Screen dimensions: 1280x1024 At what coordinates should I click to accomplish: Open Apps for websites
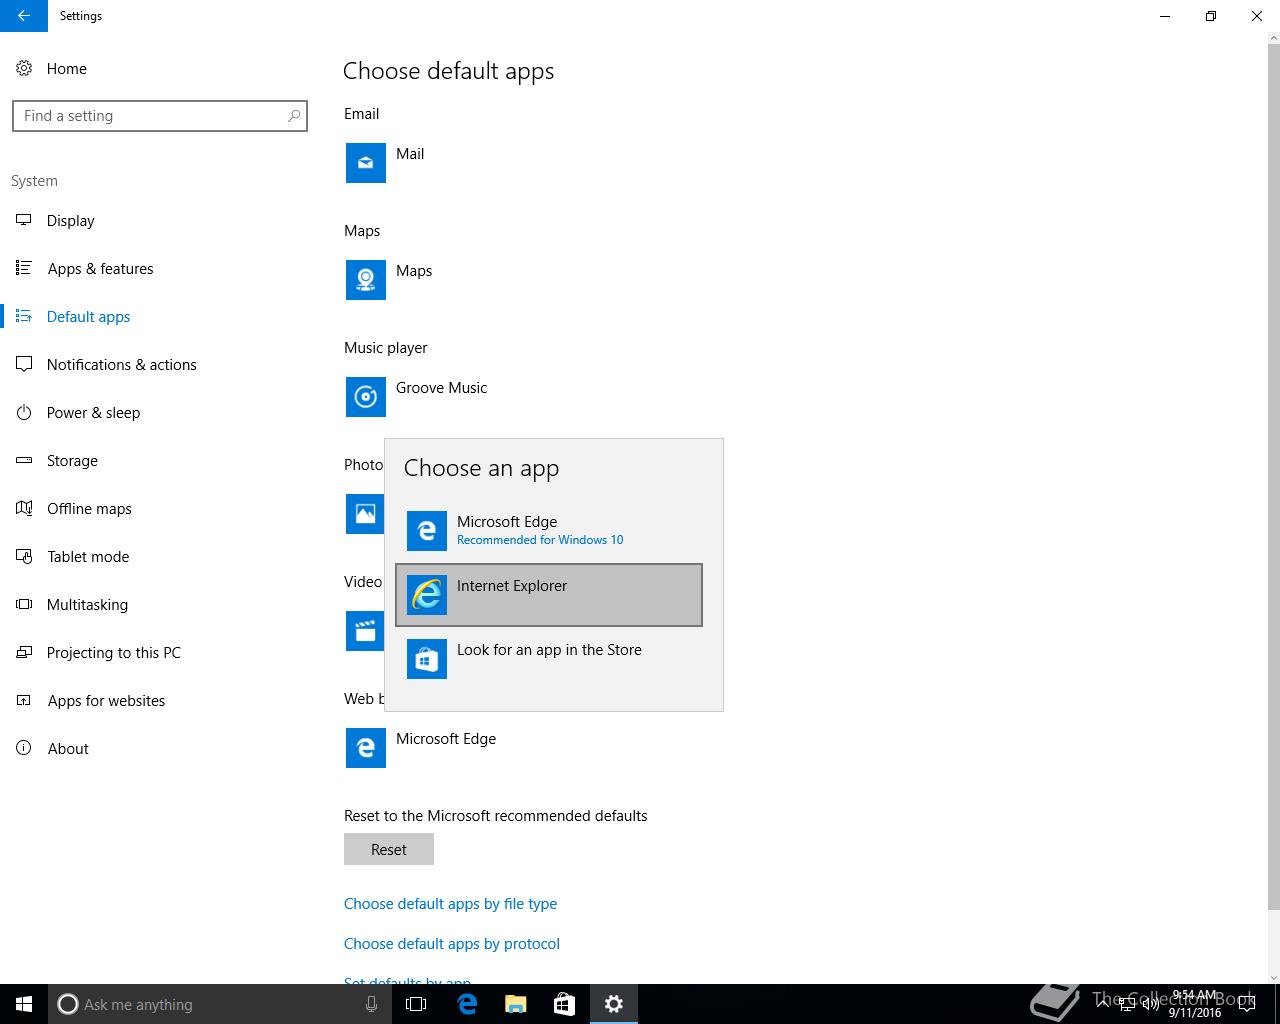coord(160,701)
